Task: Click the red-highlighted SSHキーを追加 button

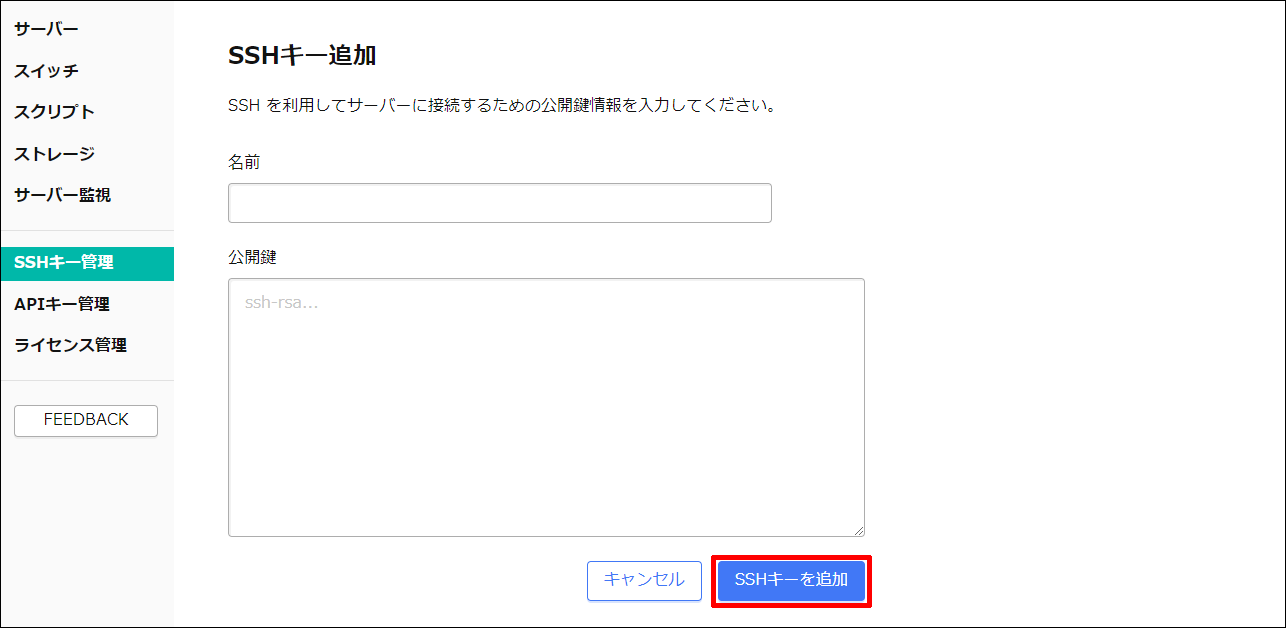Action: (790, 580)
